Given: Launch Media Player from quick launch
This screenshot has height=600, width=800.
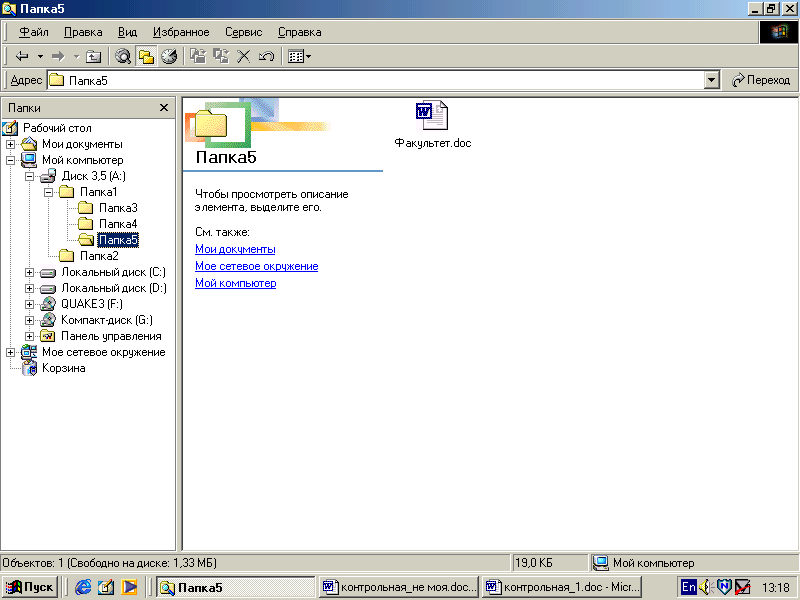Looking at the screenshot, I should pyautogui.click(x=129, y=587).
